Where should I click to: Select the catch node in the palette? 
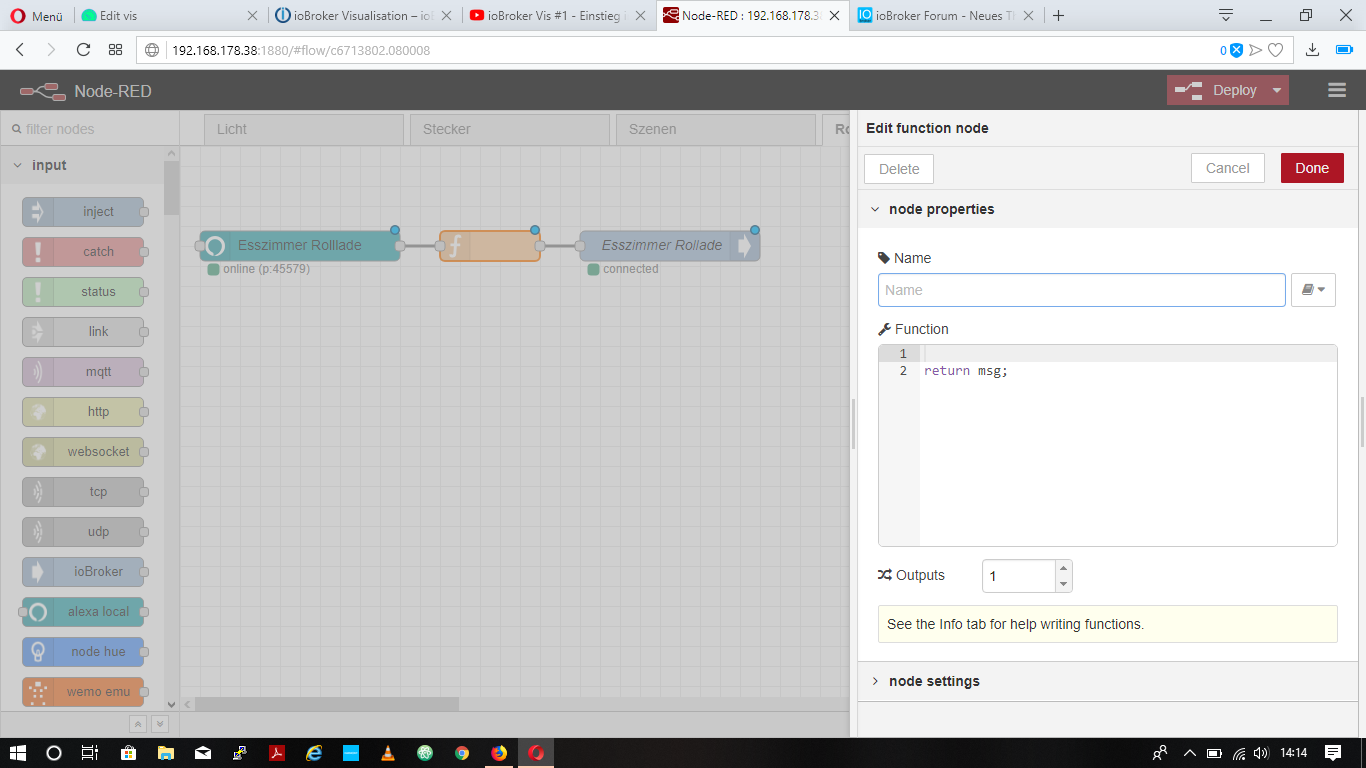(83, 252)
